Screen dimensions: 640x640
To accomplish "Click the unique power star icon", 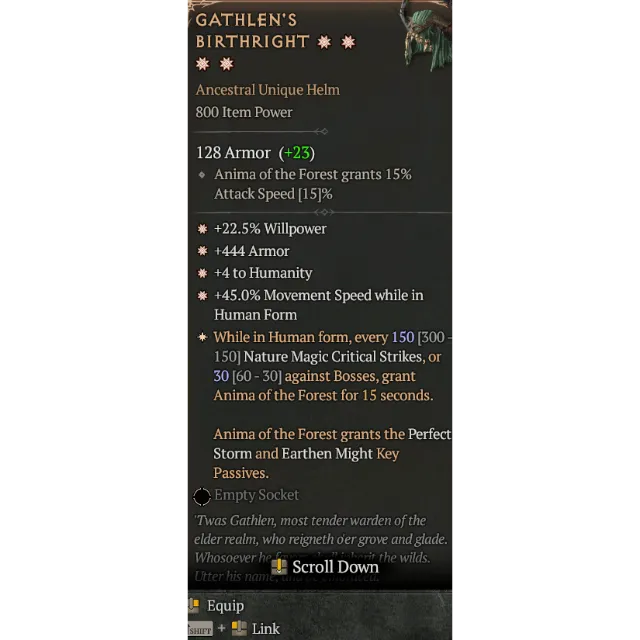I will (202, 337).
